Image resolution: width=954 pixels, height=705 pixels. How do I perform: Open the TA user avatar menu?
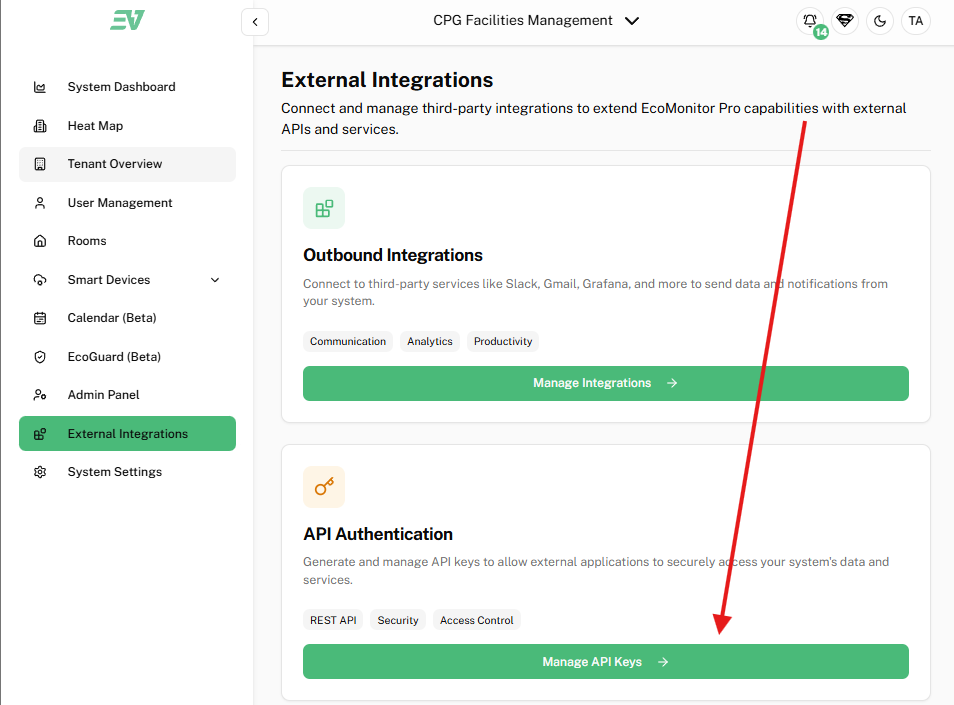[915, 21]
